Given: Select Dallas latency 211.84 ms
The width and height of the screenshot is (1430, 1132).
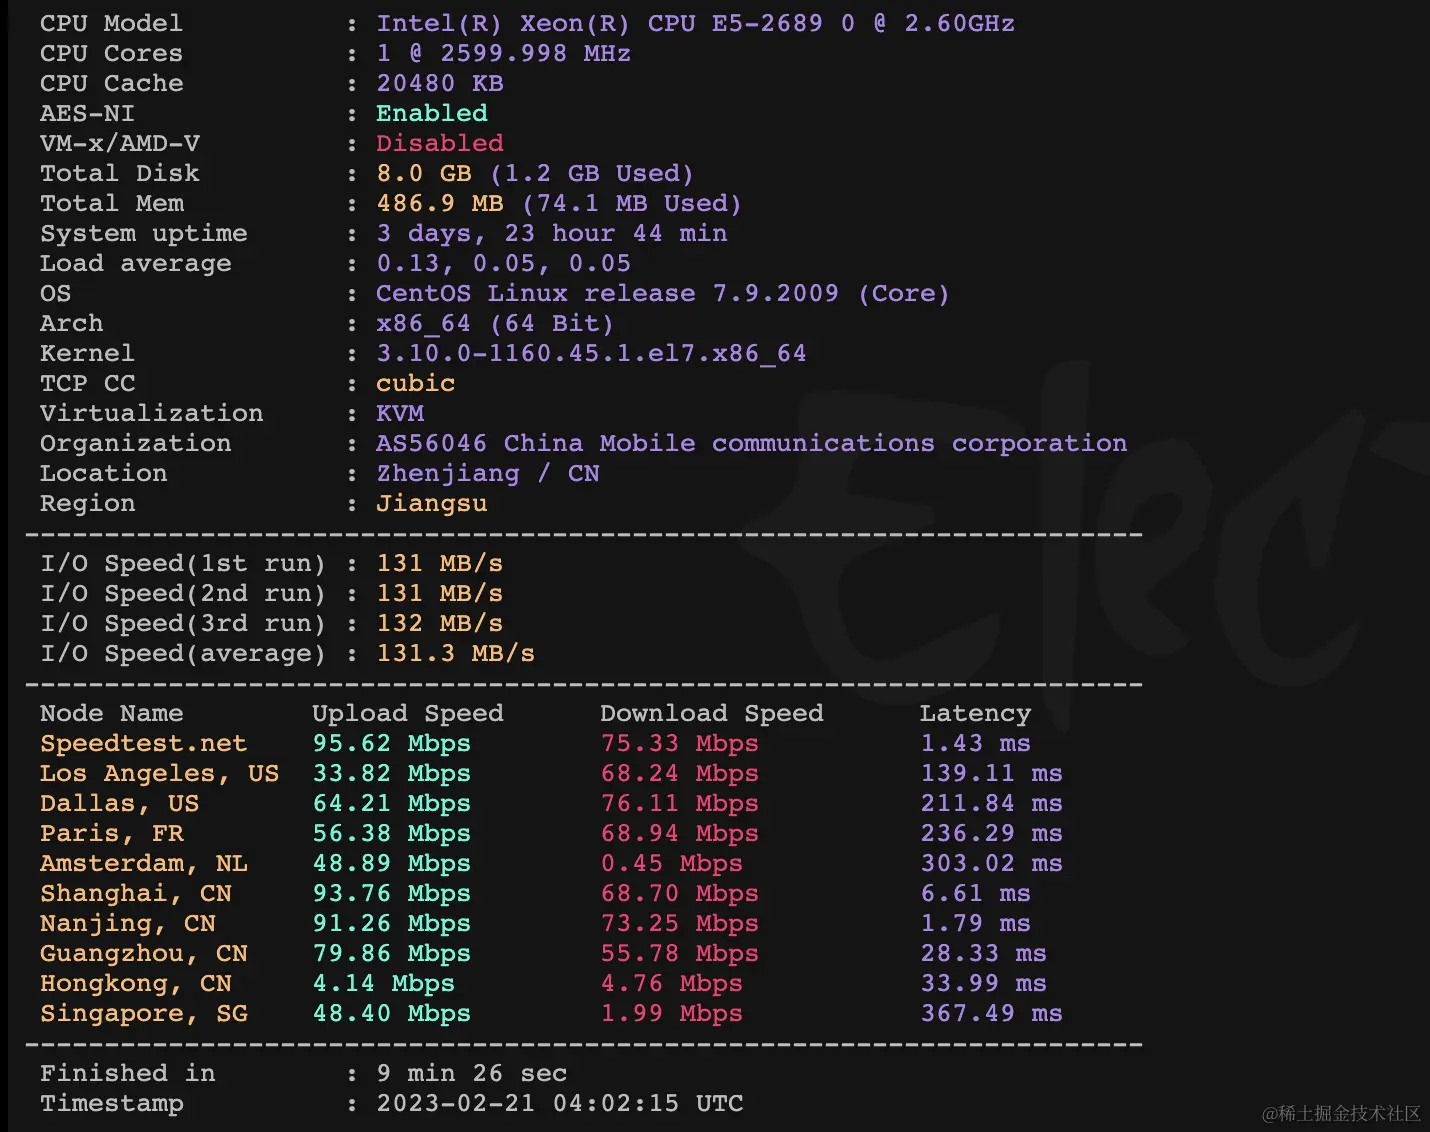Looking at the screenshot, I should [x=991, y=803].
